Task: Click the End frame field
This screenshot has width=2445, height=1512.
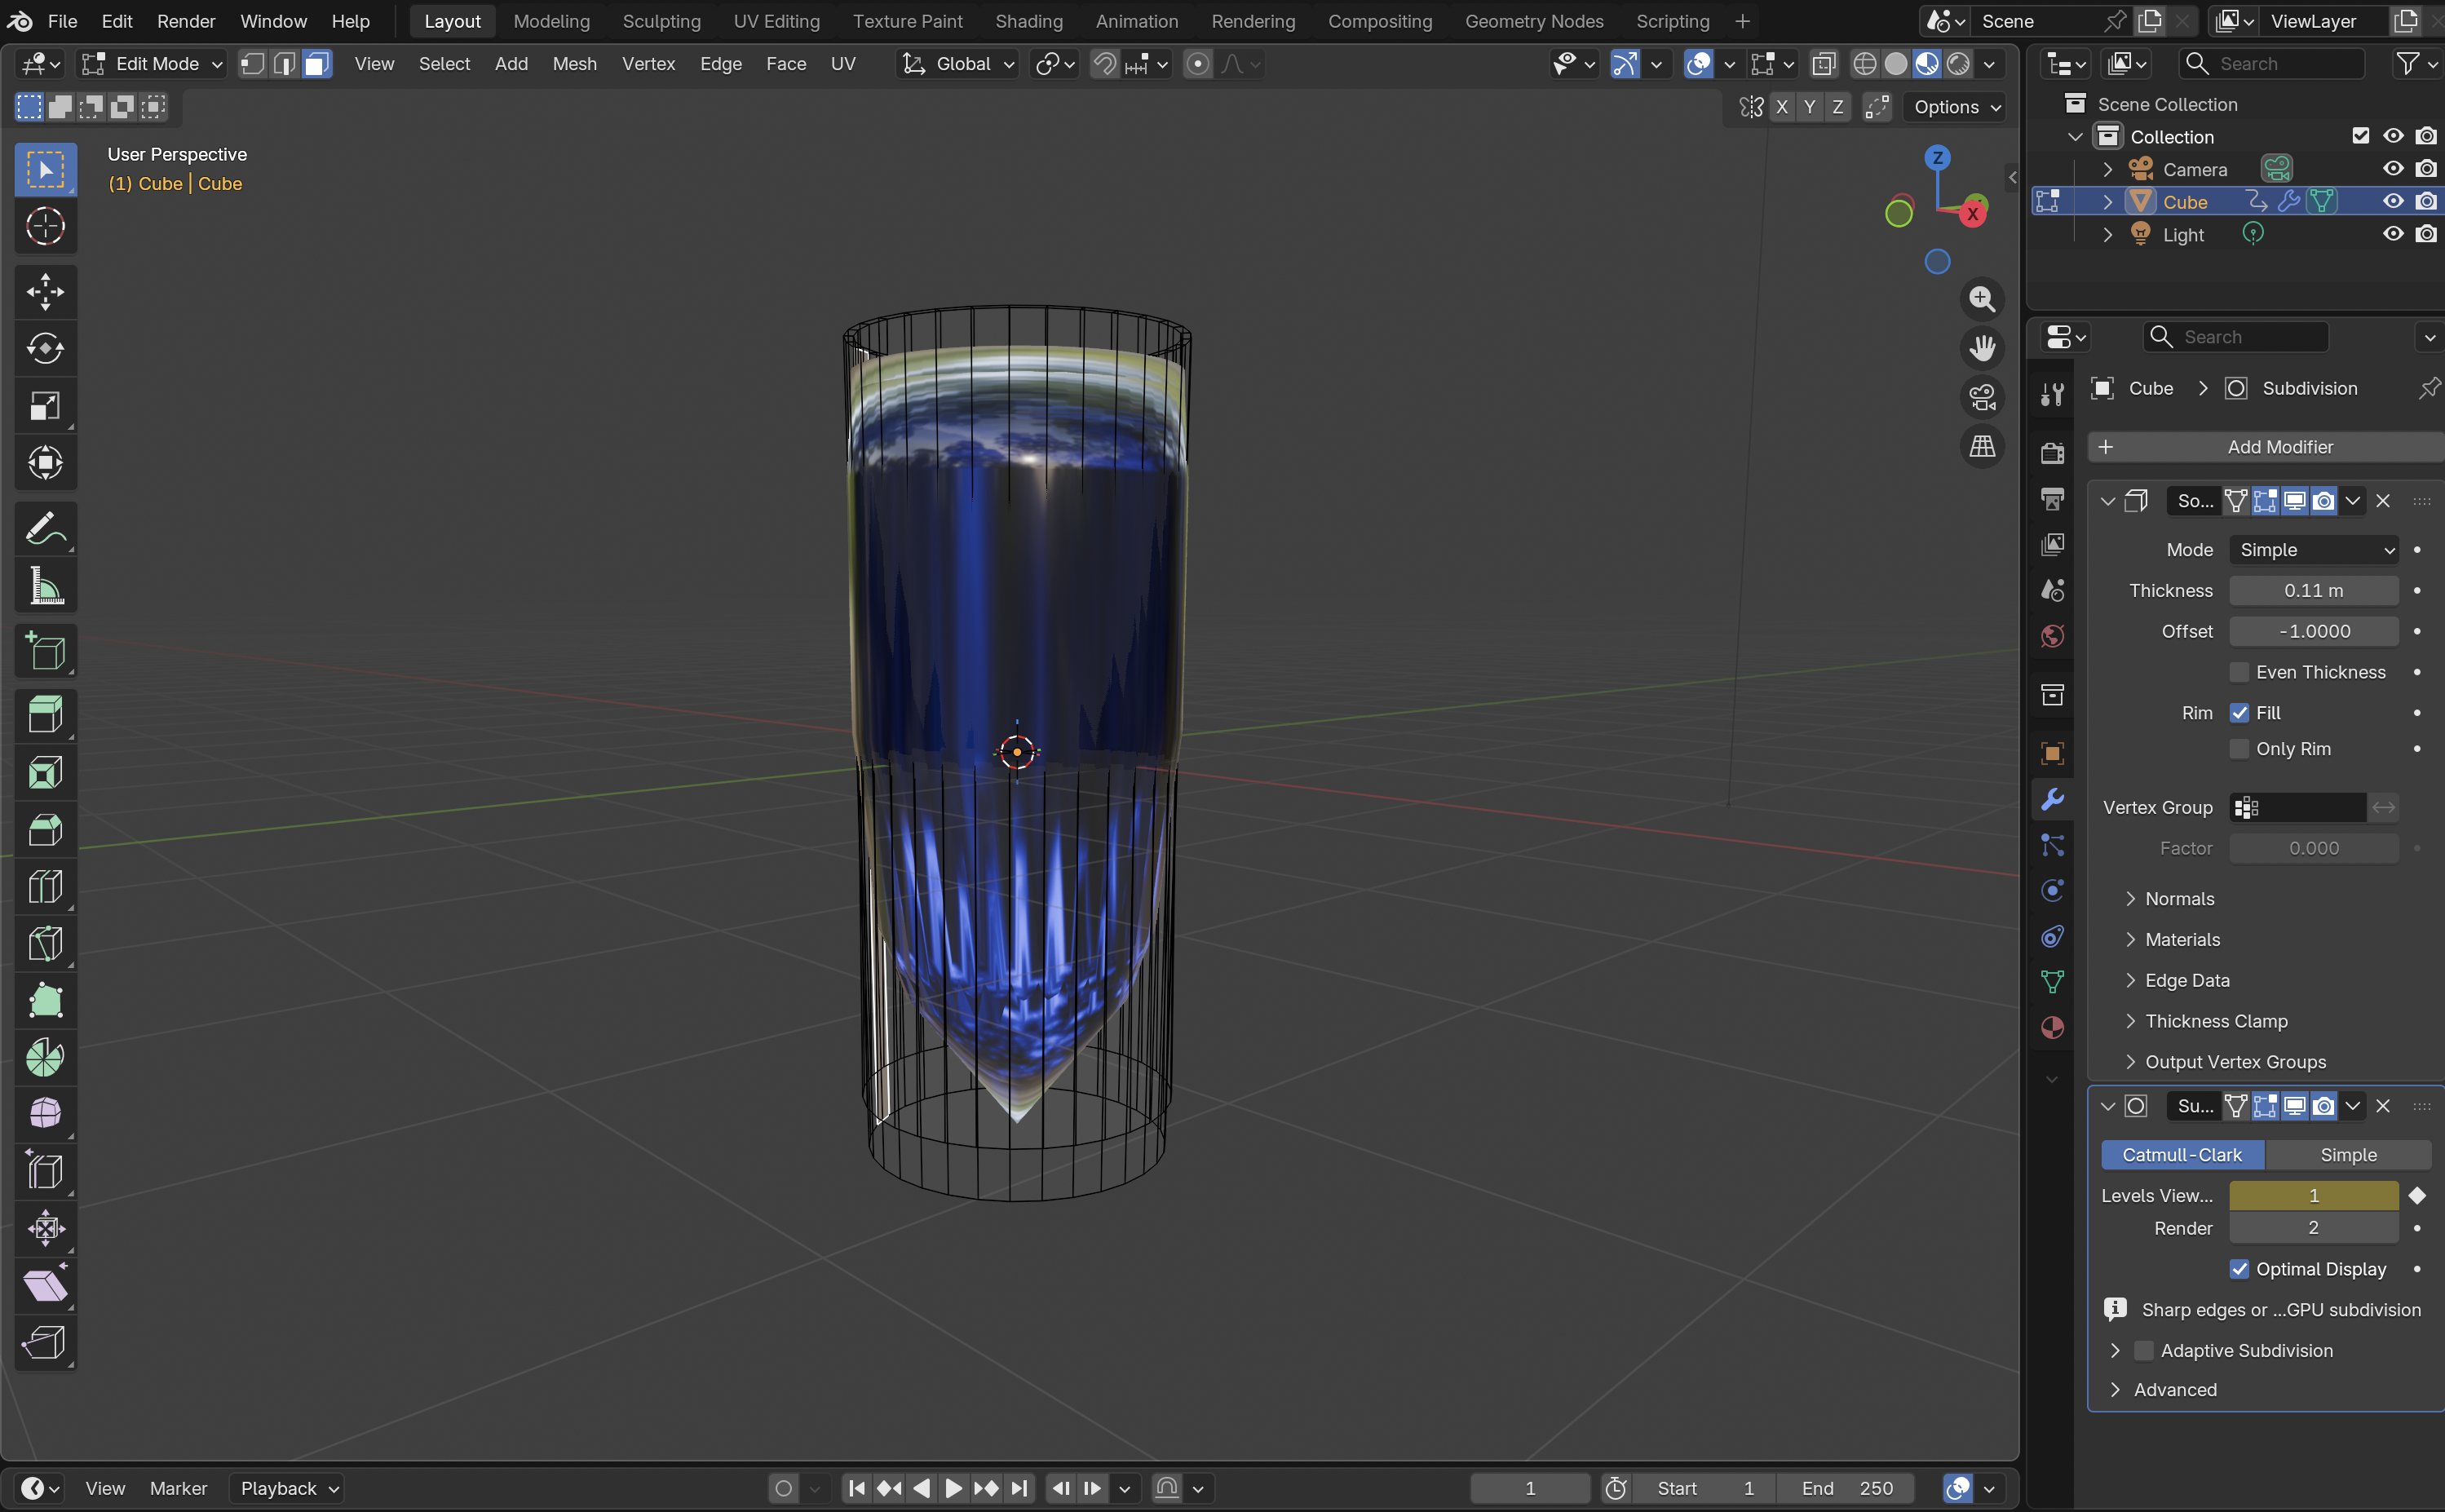Action: (x=1846, y=1488)
